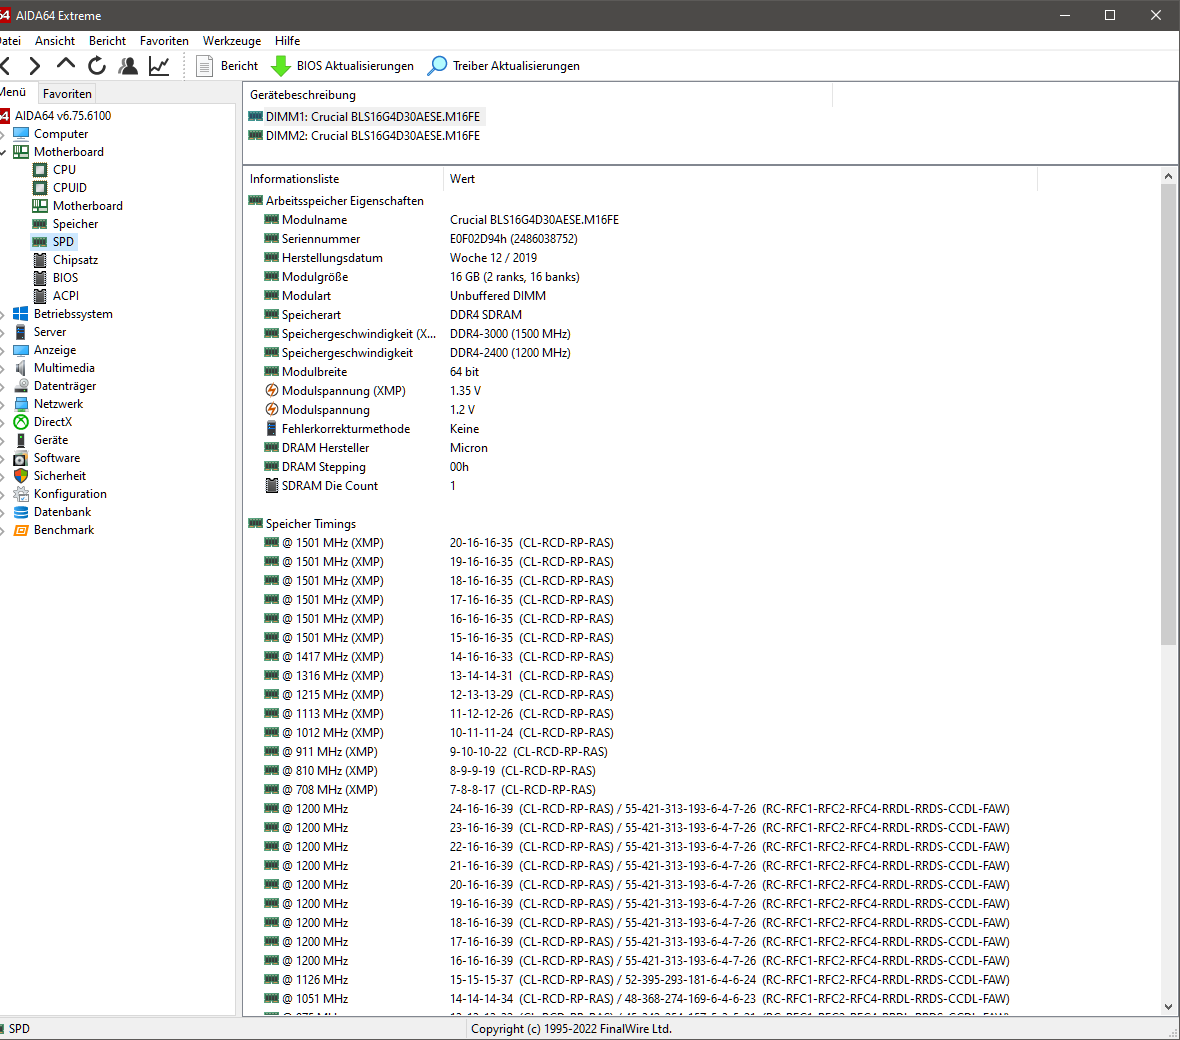Select Computer in the tree
Screen dimensions: 1180x1040
tap(60, 134)
